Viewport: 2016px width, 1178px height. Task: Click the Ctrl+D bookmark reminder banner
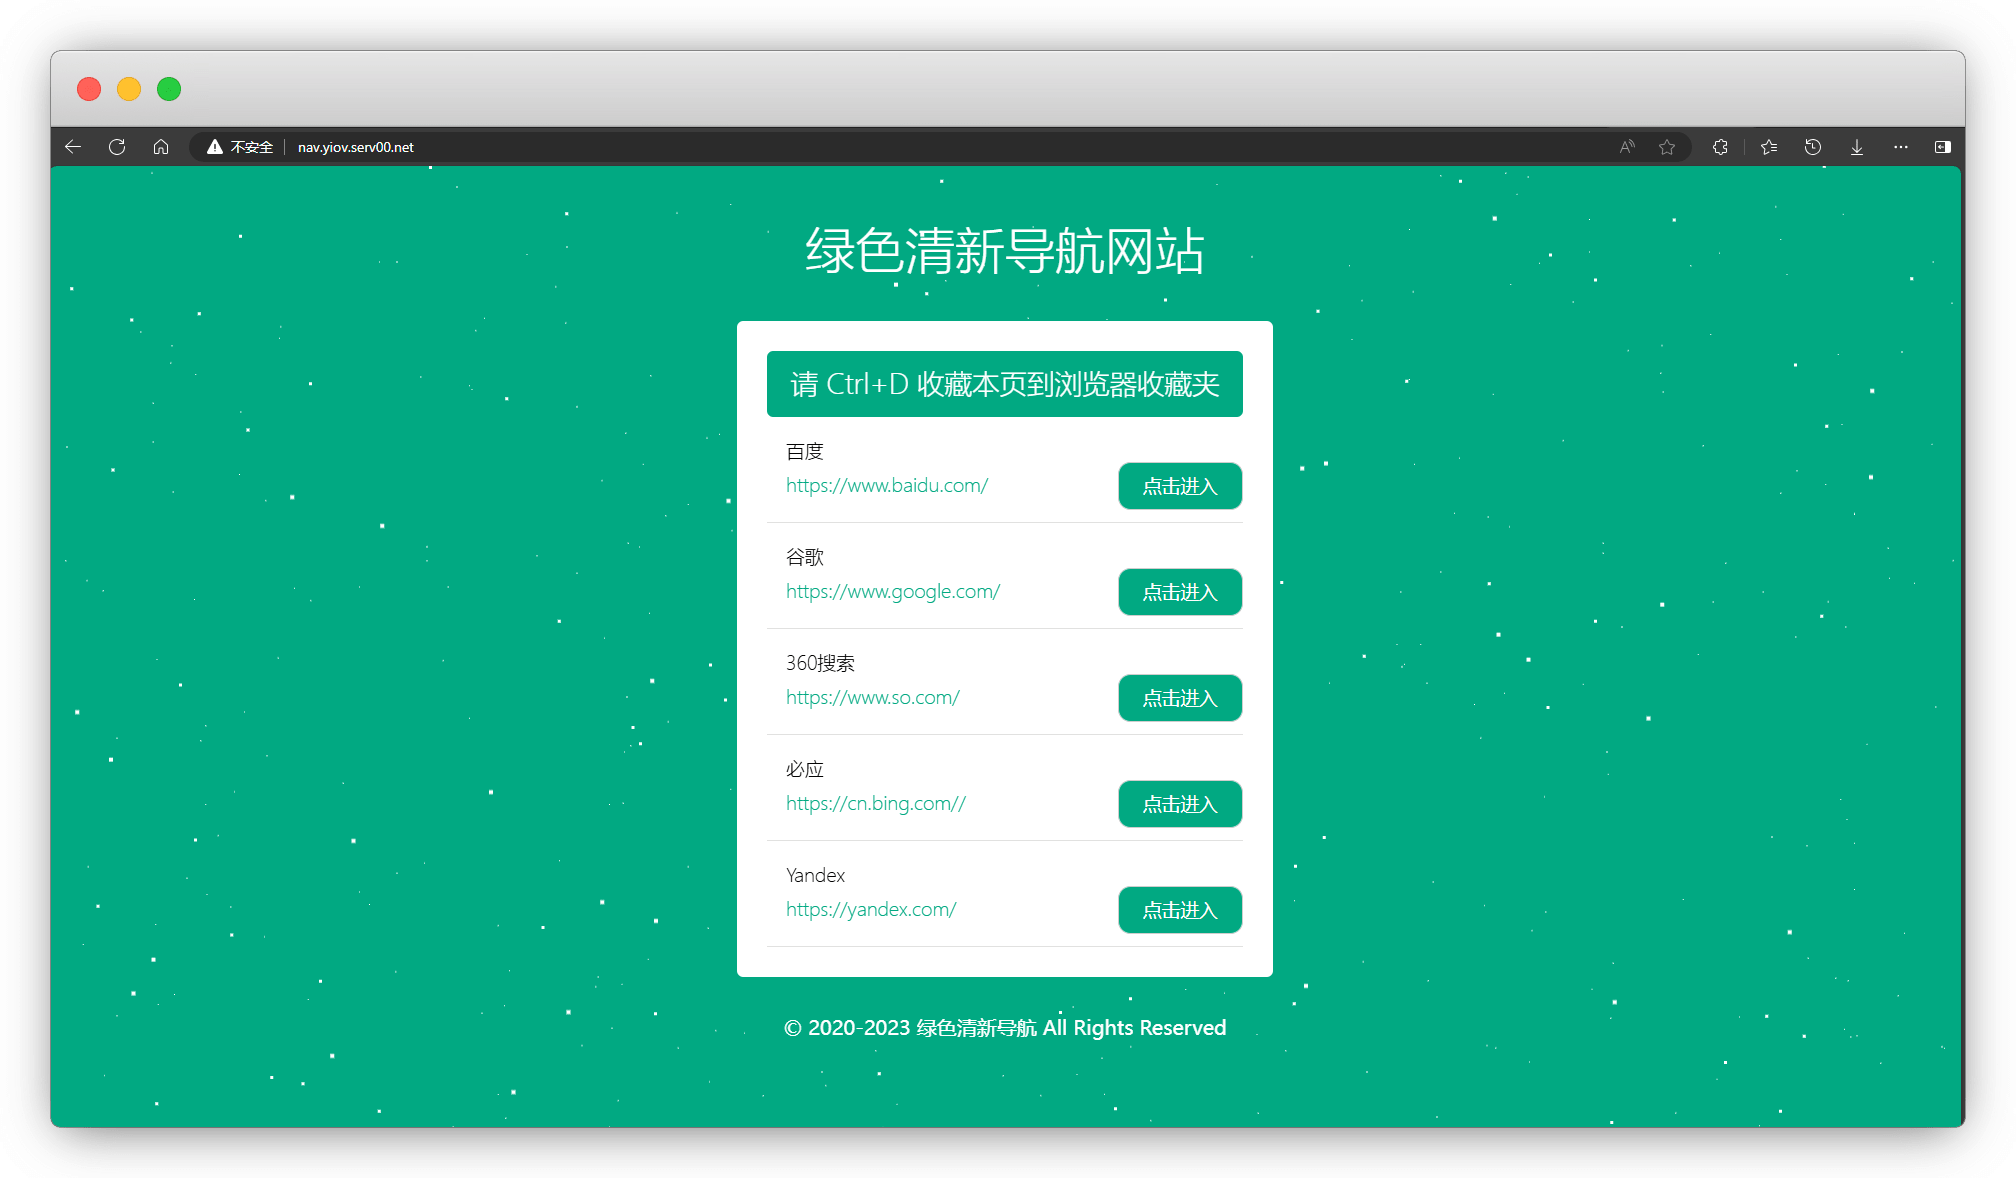point(1004,384)
